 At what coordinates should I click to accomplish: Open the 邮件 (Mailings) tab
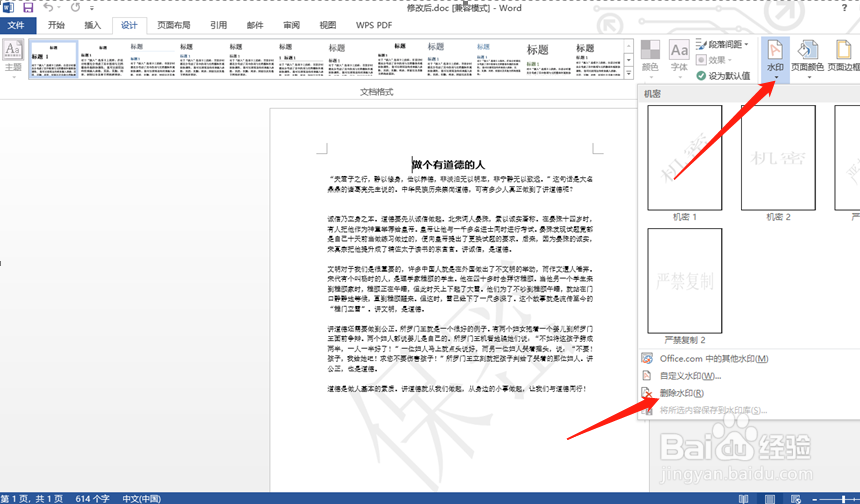pyautogui.click(x=255, y=25)
